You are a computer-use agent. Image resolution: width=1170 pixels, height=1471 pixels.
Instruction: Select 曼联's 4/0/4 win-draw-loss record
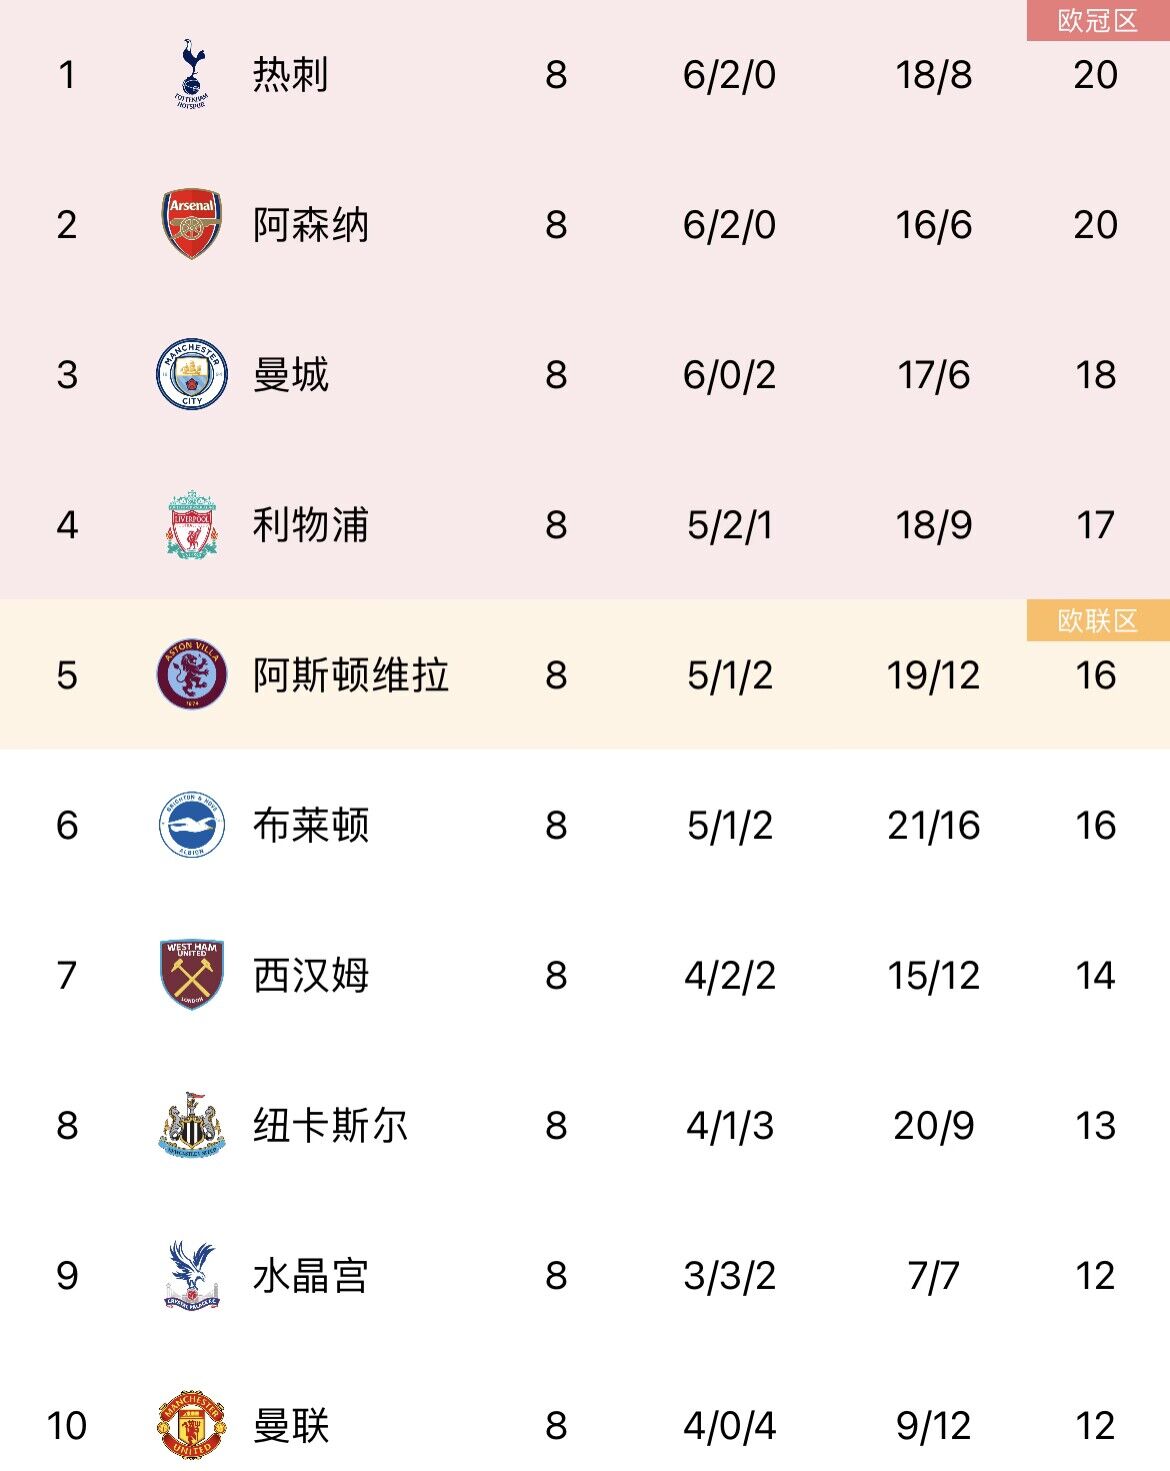[729, 1425]
